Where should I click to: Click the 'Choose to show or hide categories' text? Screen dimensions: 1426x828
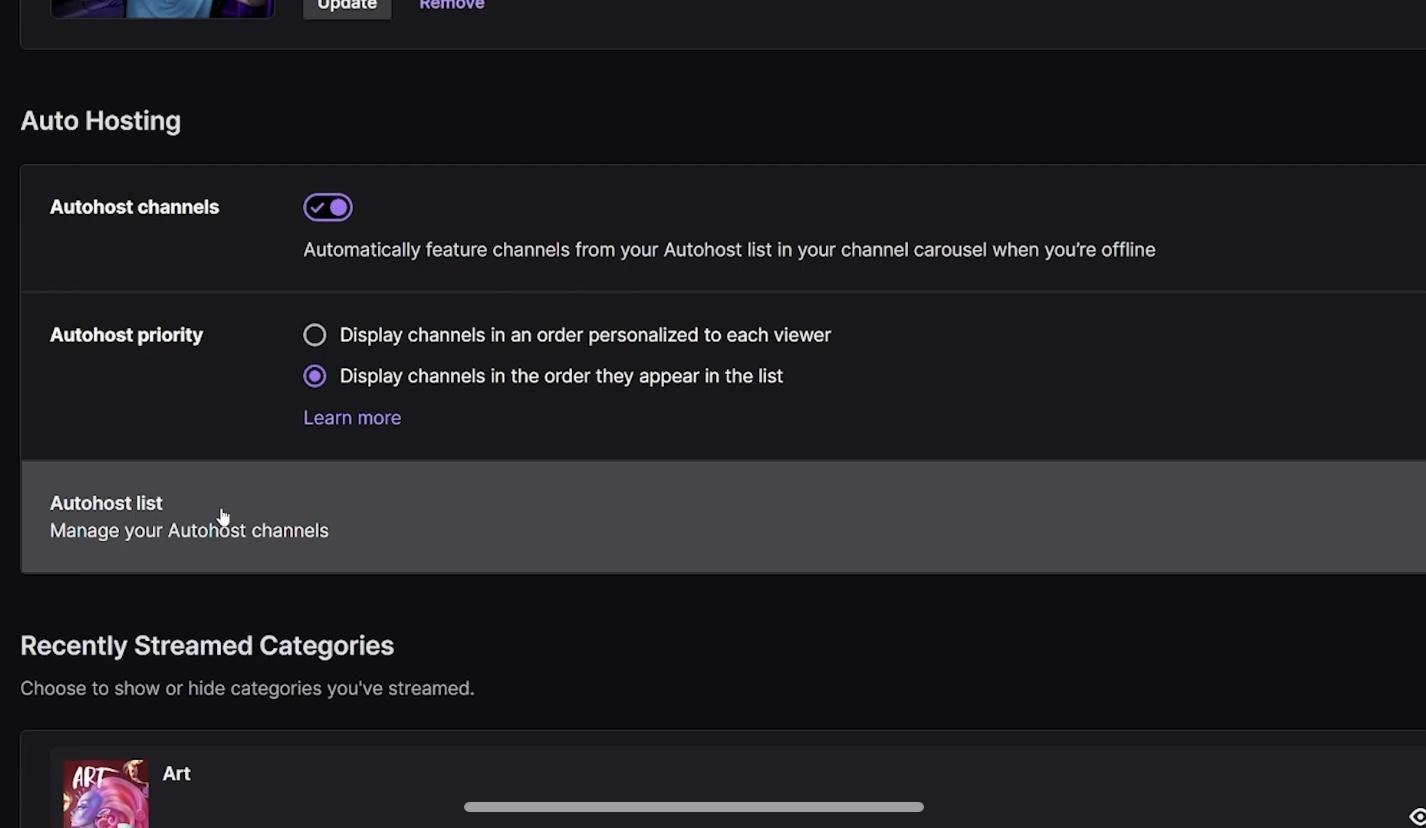pyautogui.click(x=247, y=688)
